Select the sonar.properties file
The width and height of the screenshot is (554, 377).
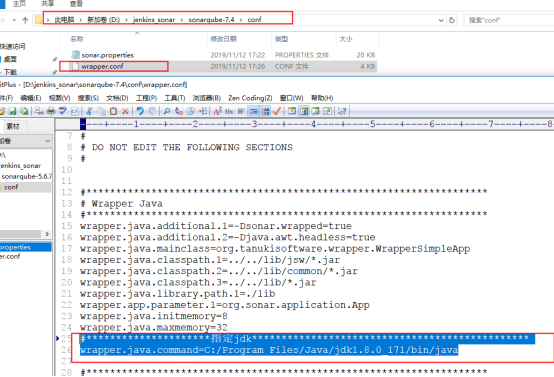(x=107, y=55)
